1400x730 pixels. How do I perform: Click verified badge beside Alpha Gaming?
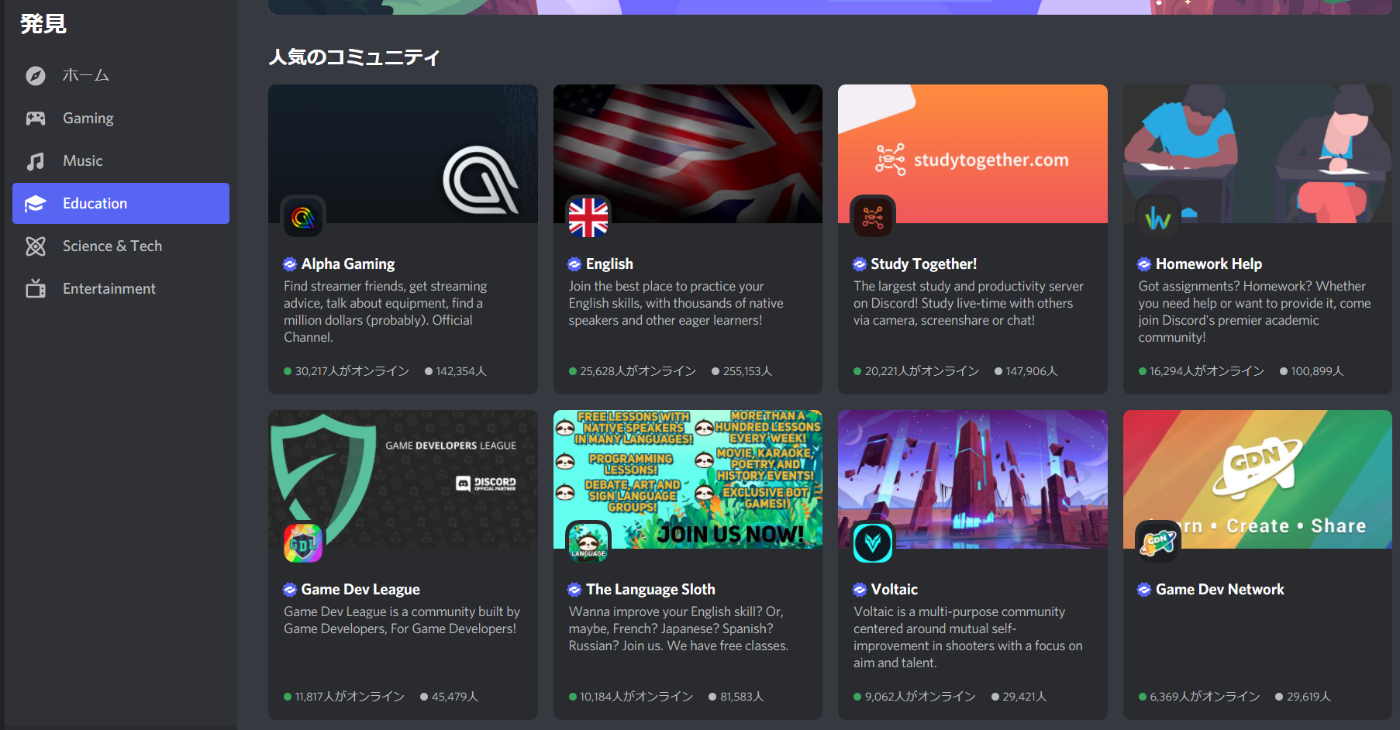pos(290,264)
